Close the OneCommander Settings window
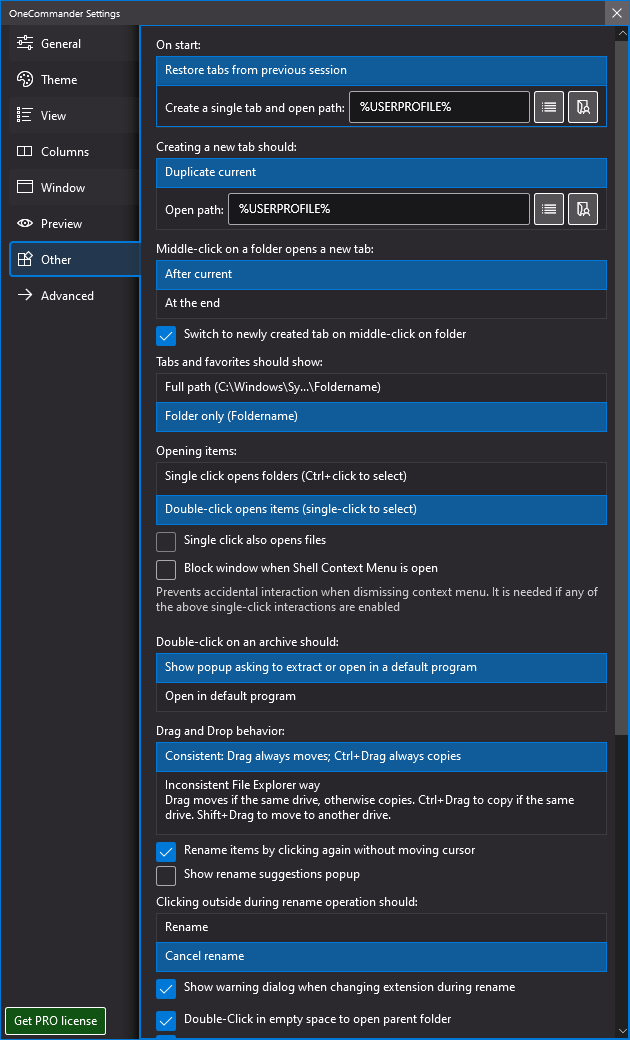Image resolution: width=630 pixels, height=1040 pixels. click(x=614, y=13)
